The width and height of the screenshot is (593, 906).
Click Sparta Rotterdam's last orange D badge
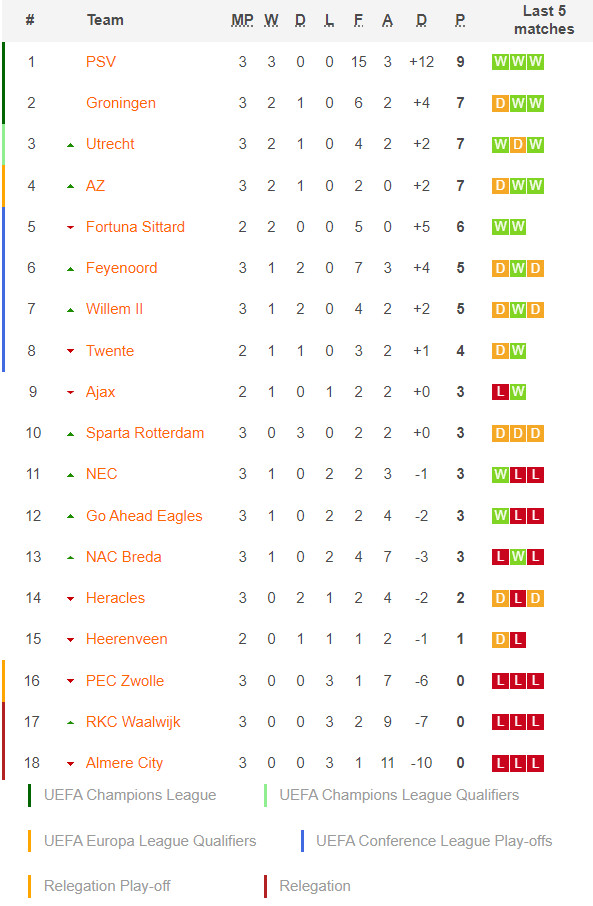(x=536, y=433)
